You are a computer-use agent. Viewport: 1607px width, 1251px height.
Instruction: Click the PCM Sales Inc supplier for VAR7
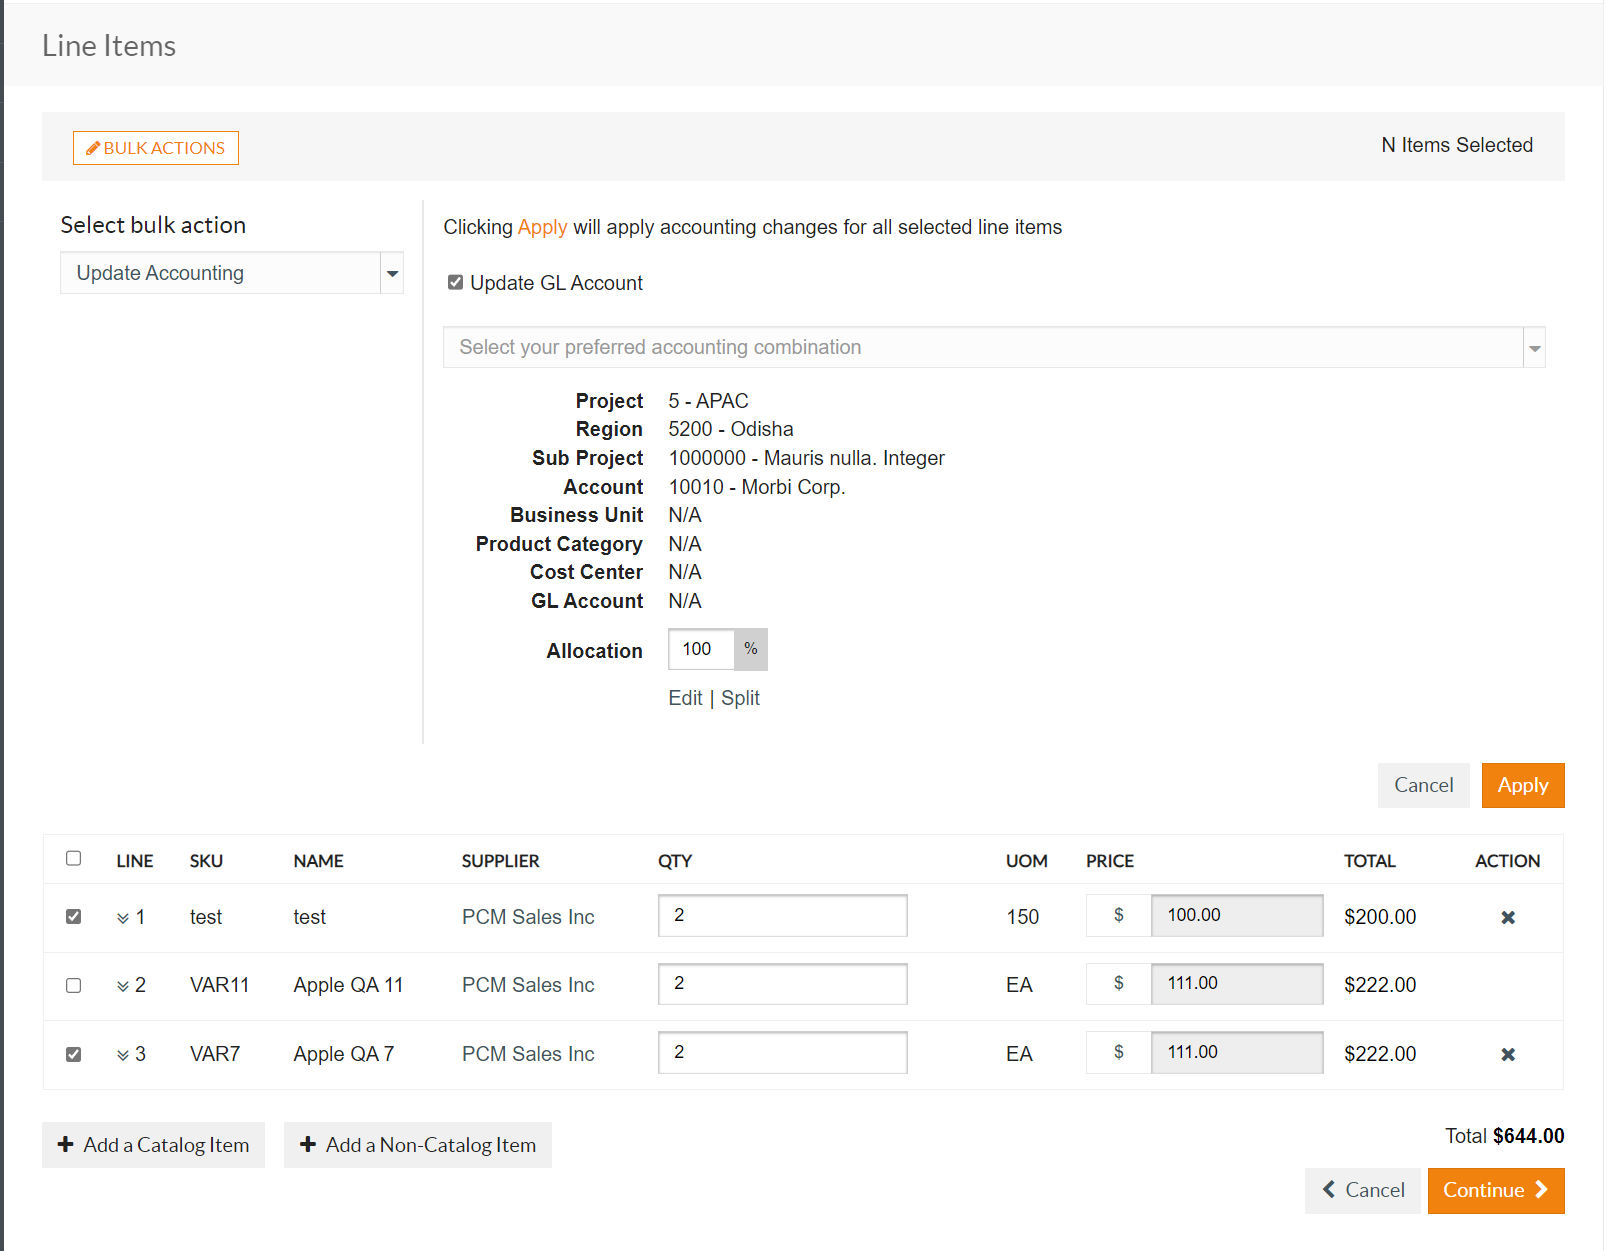pos(528,1054)
